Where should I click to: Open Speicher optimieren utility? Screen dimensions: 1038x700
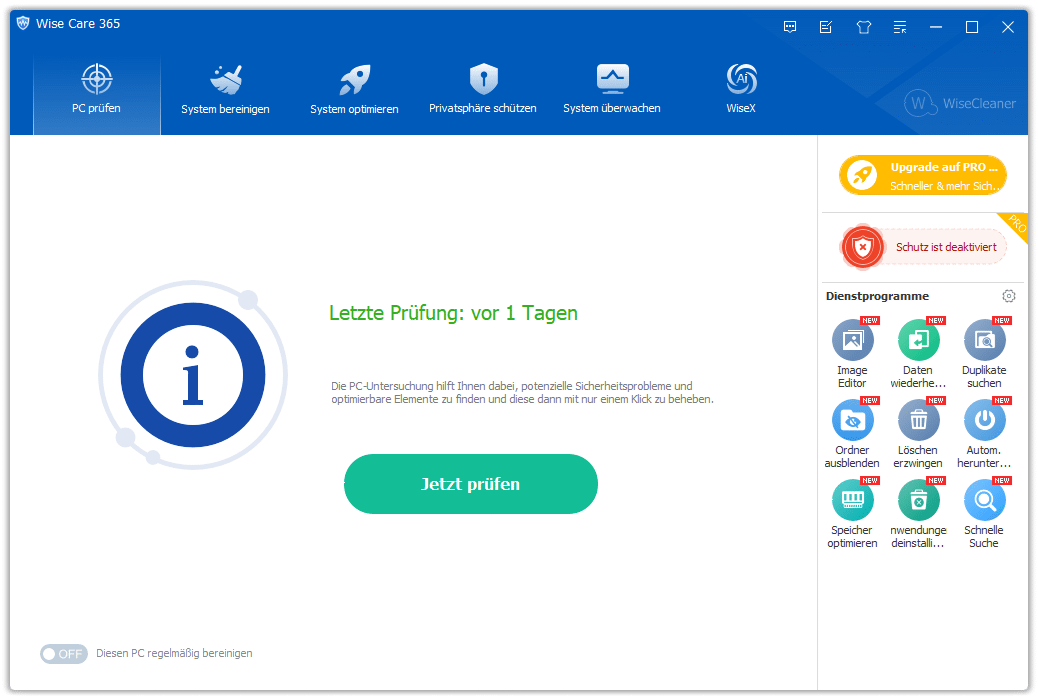[853, 514]
